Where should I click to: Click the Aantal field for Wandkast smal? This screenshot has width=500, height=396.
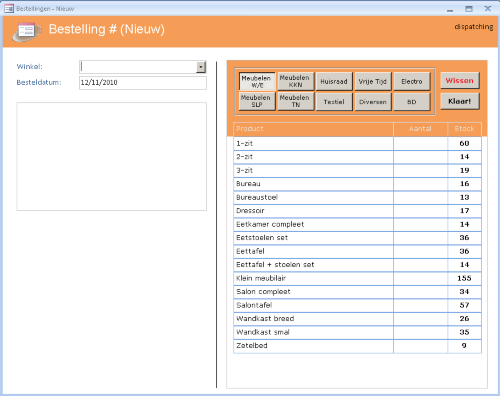pos(420,333)
